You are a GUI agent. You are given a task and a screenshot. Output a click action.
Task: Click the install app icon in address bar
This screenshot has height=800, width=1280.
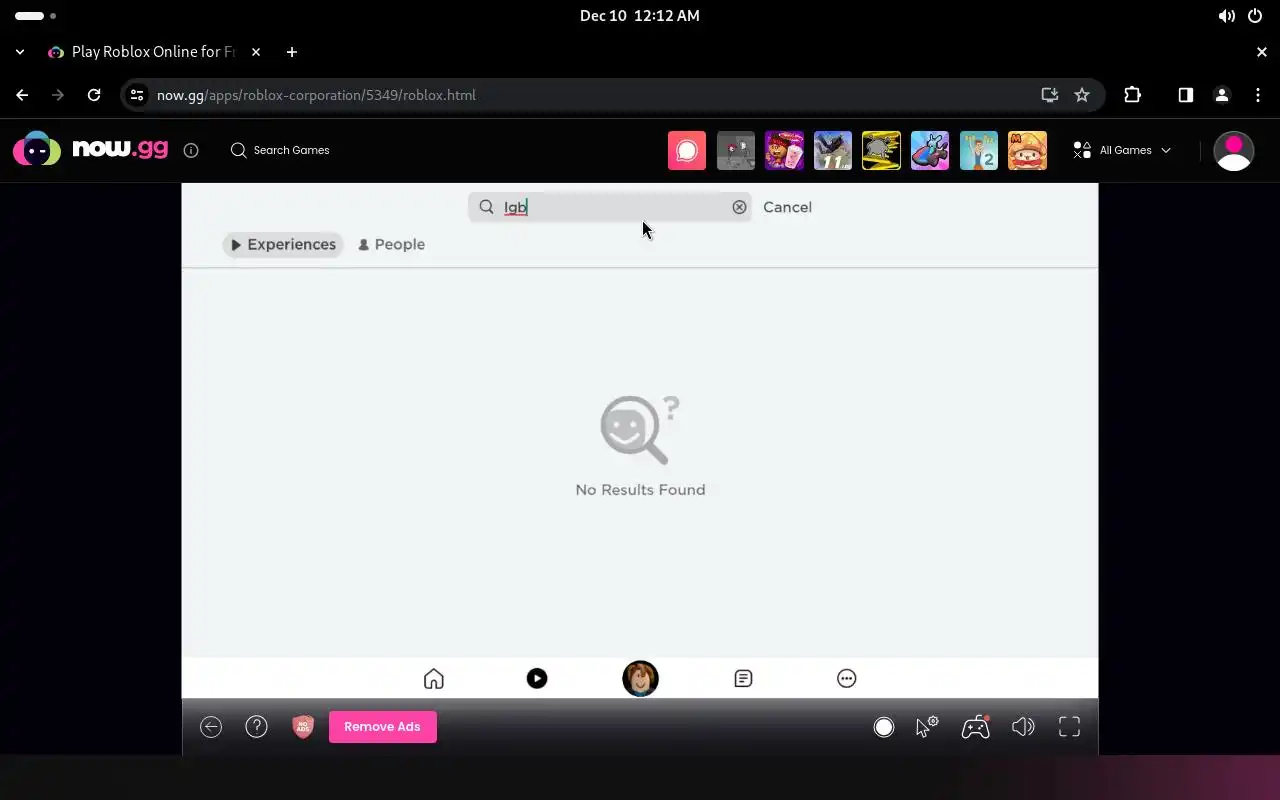1049,95
